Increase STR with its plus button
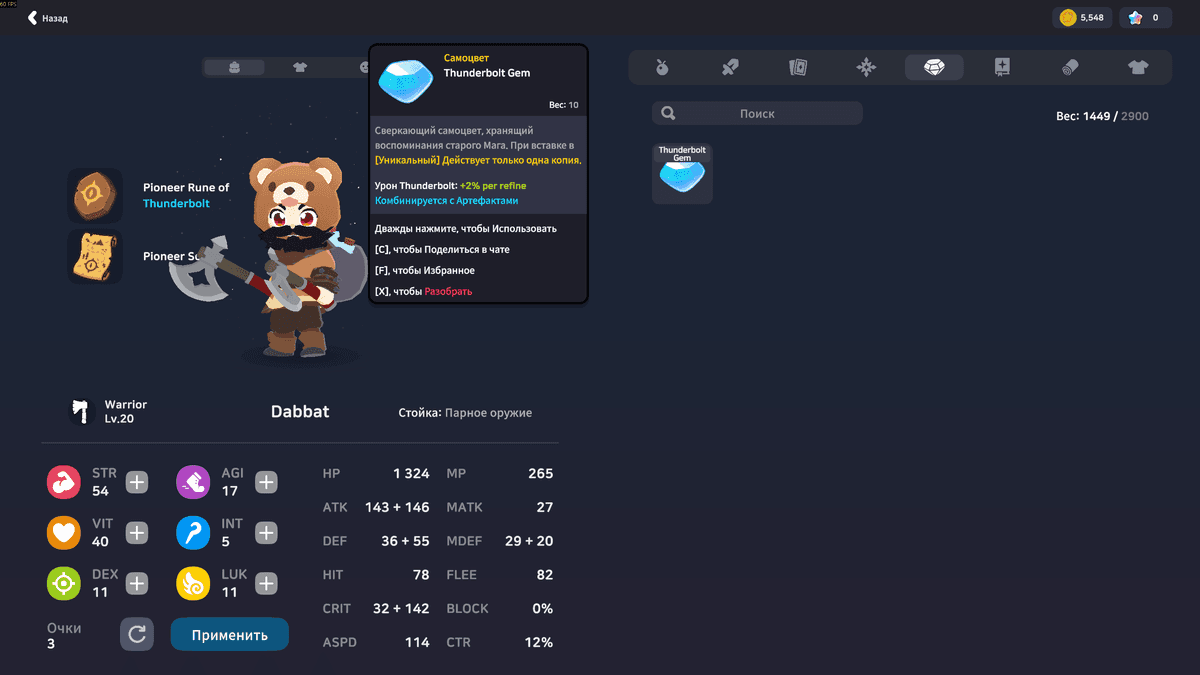The height and width of the screenshot is (675, 1200). (x=137, y=482)
